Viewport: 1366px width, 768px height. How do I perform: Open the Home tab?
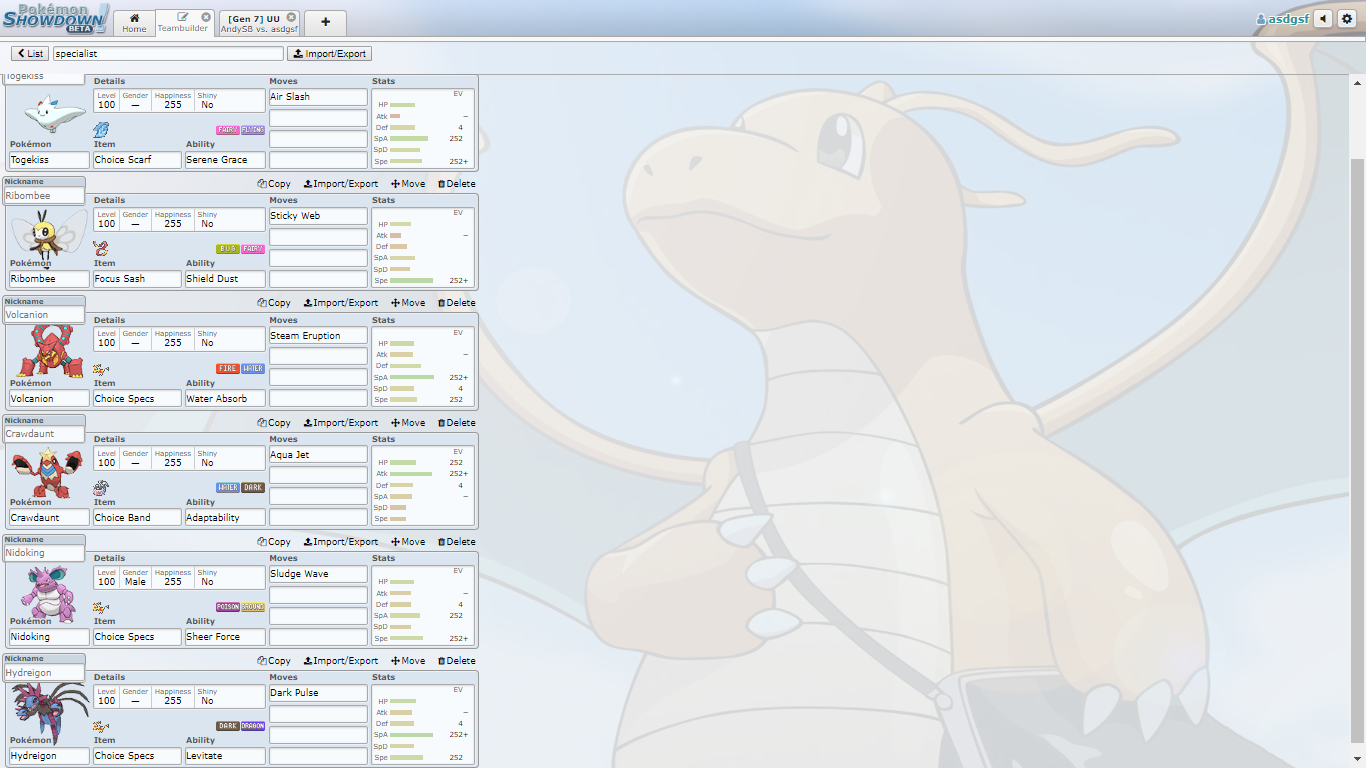(x=134, y=23)
